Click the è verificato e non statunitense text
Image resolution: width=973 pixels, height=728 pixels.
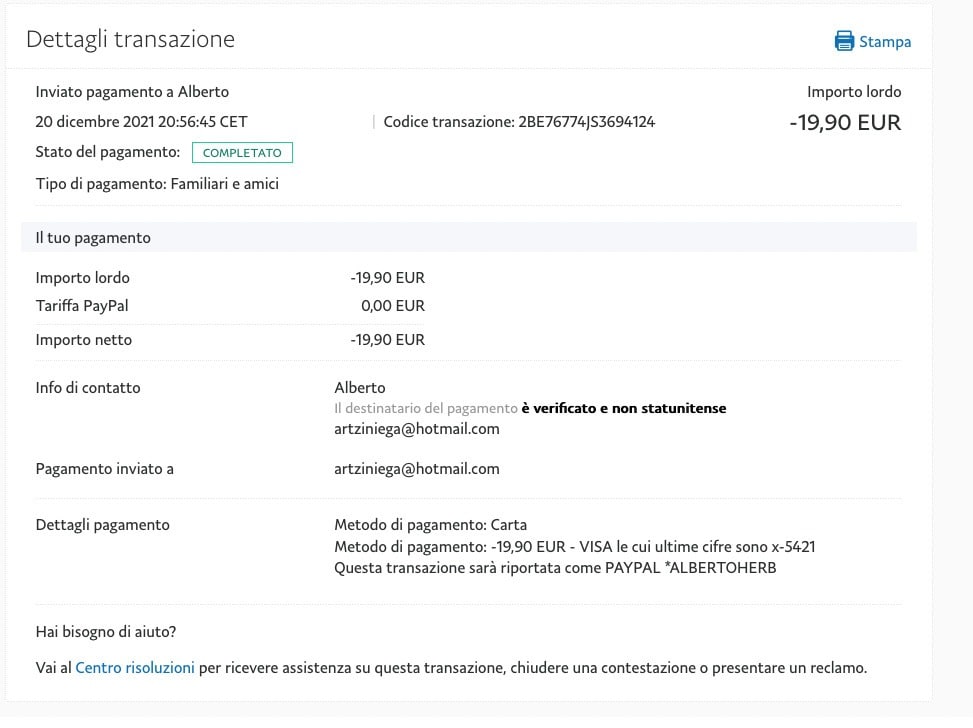click(623, 408)
